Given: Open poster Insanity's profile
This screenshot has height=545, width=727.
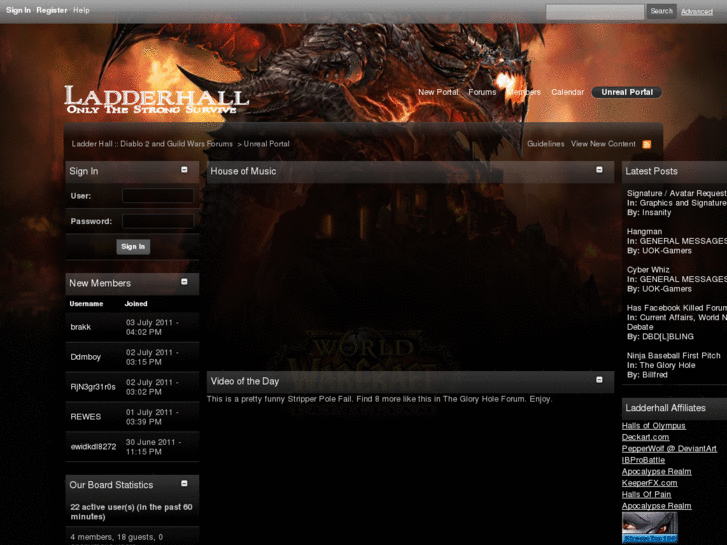Looking at the screenshot, I should pos(657,212).
